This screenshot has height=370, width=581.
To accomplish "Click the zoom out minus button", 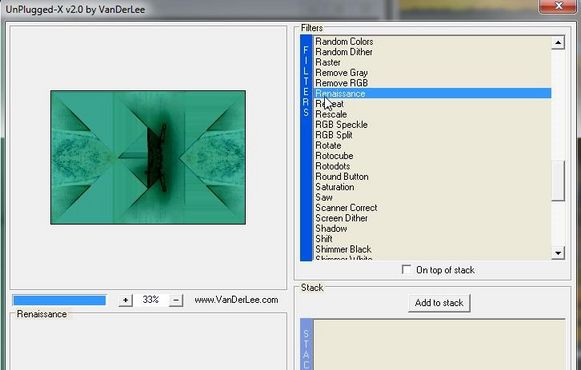I will (x=176, y=300).
